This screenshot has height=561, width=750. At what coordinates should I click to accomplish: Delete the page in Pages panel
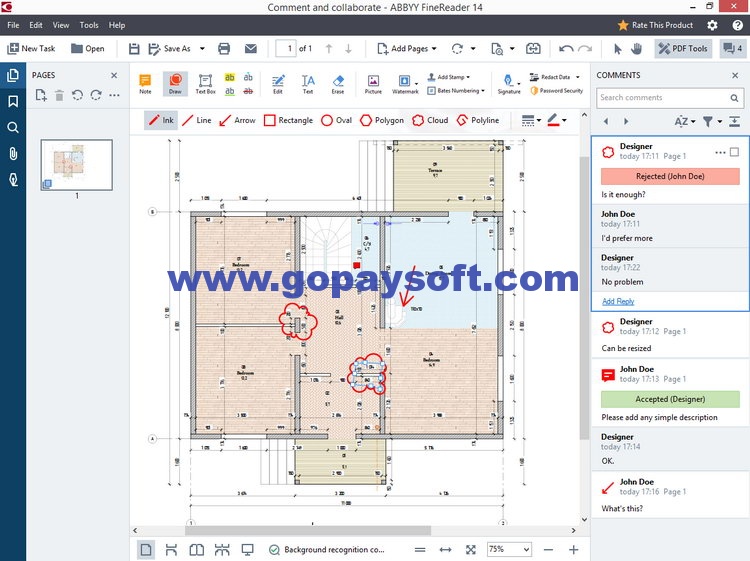(x=59, y=96)
